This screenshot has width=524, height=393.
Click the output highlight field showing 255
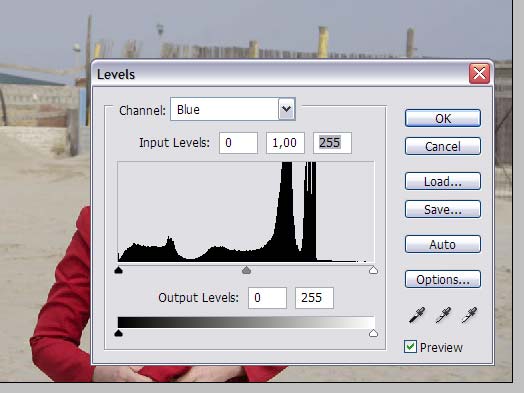(x=314, y=298)
